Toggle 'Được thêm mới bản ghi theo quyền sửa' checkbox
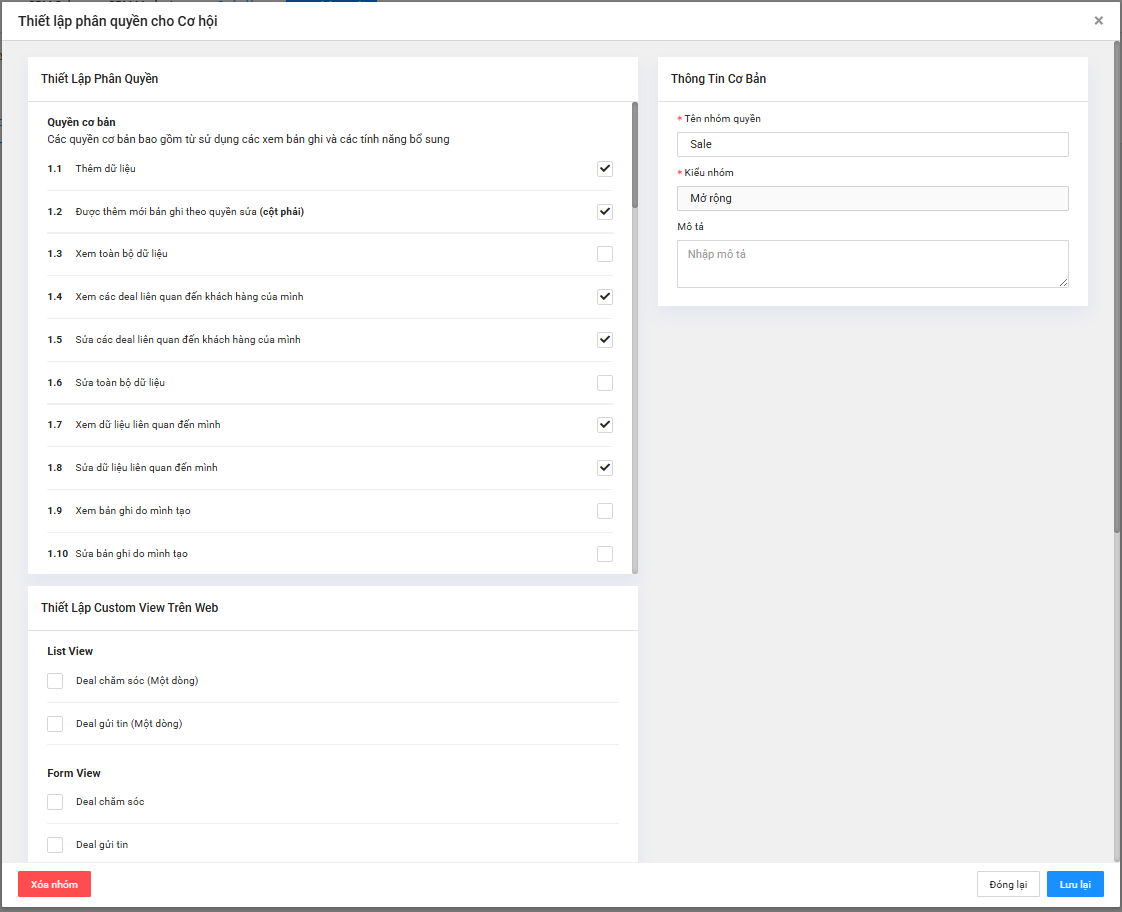The height and width of the screenshot is (912, 1122). (605, 212)
